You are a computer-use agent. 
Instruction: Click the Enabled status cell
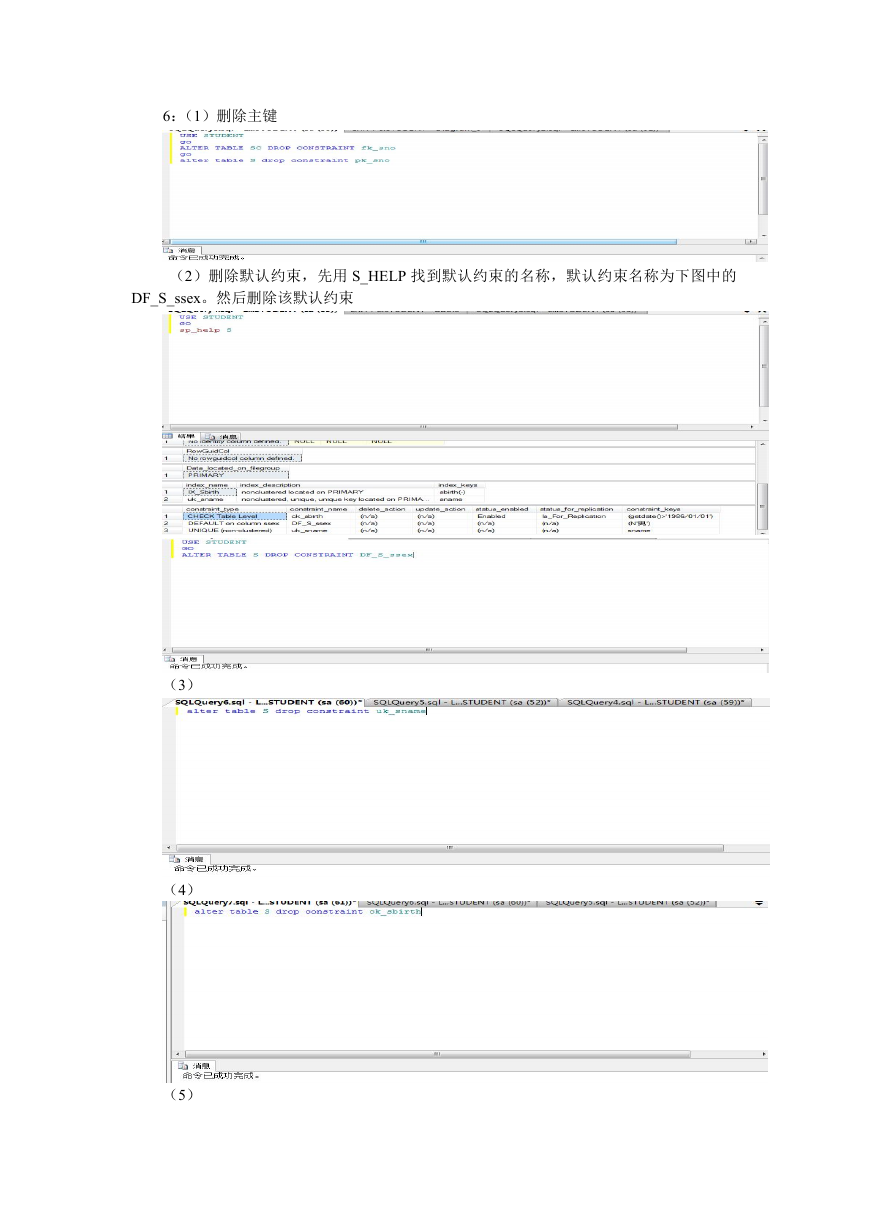[x=505, y=516]
